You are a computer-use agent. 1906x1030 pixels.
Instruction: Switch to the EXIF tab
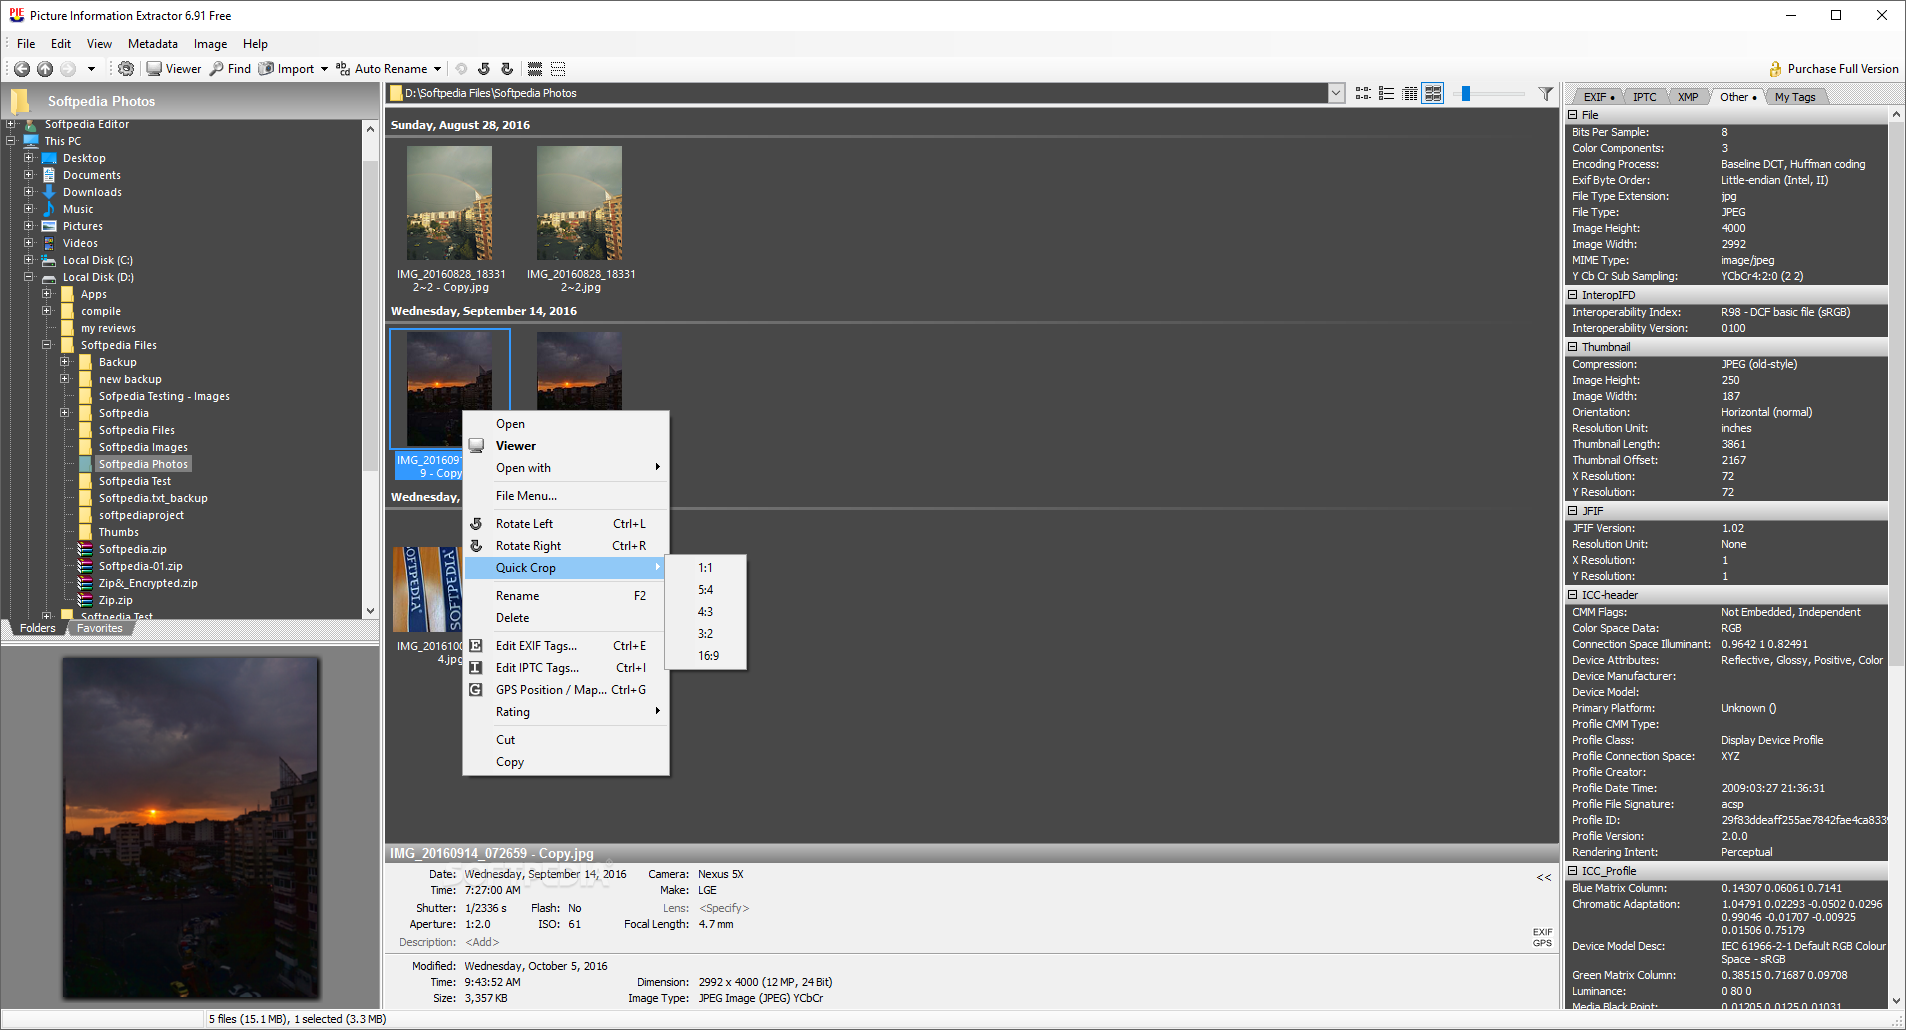pos(1598,97)
